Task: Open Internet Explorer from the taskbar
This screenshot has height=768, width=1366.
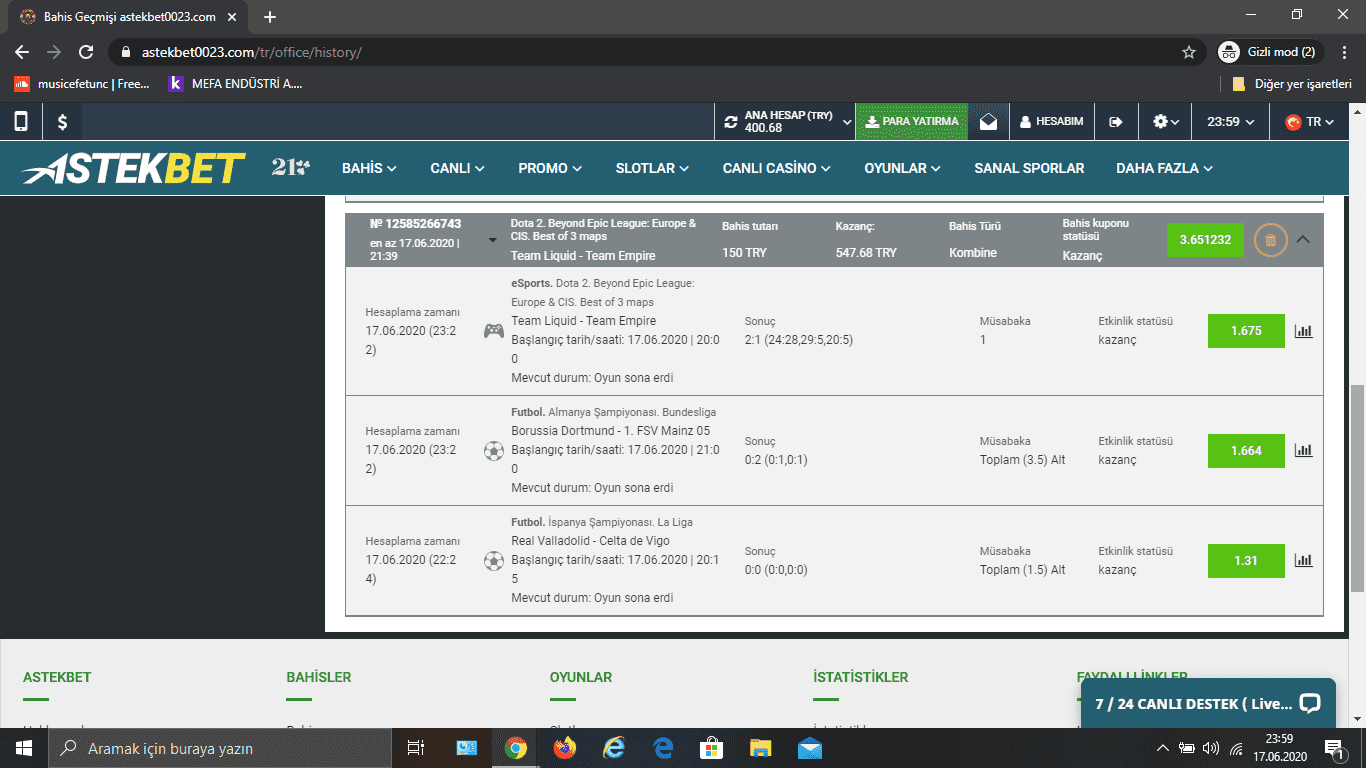Action: pos(614,748)
